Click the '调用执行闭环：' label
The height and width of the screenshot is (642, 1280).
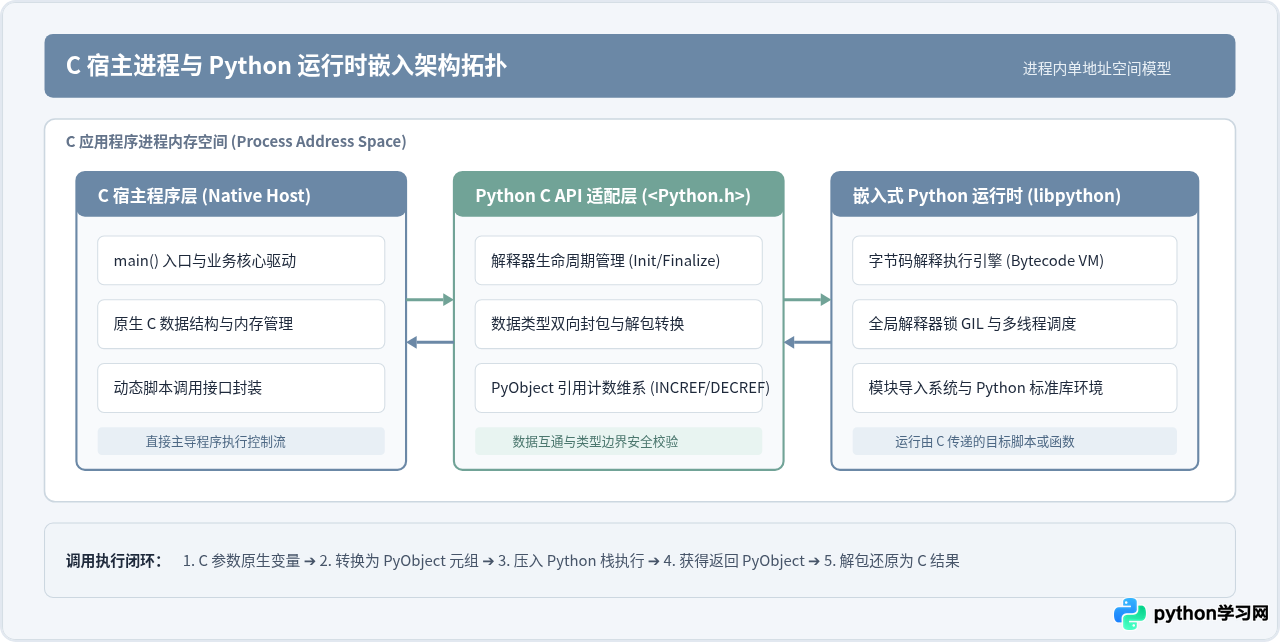pos(115,561)
